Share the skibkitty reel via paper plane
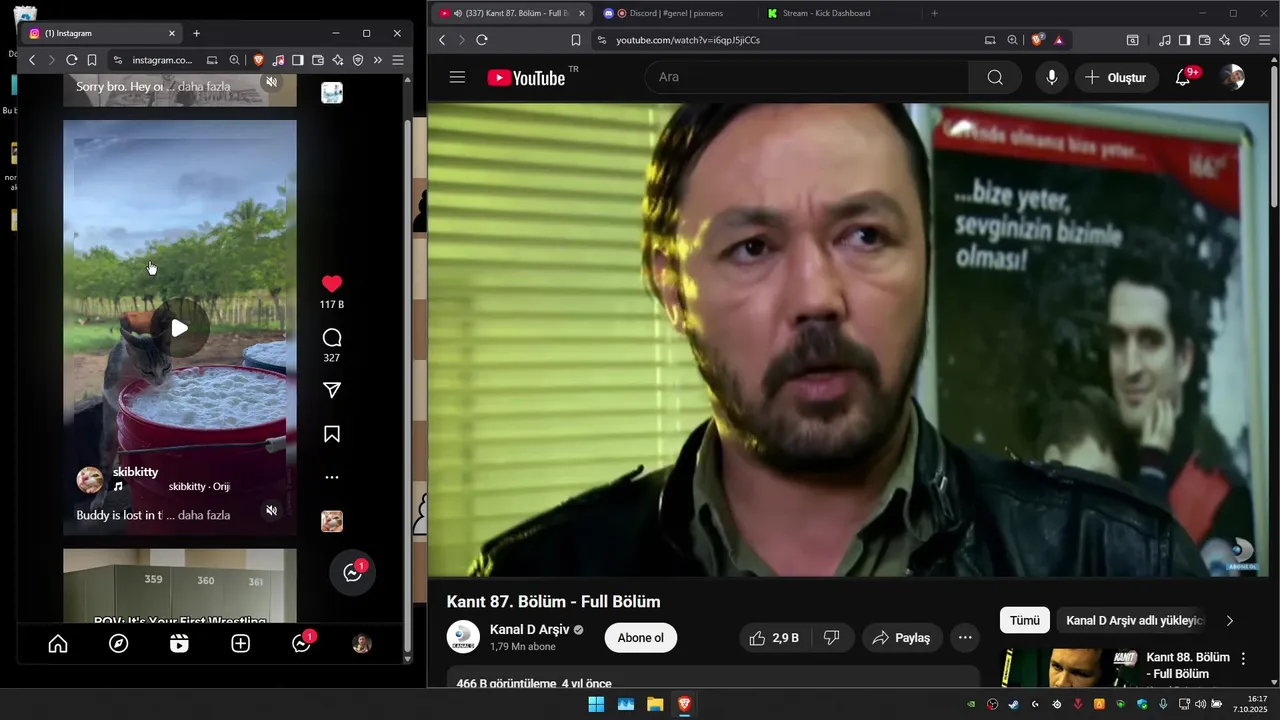1280x720 pixels. [332, 390]
